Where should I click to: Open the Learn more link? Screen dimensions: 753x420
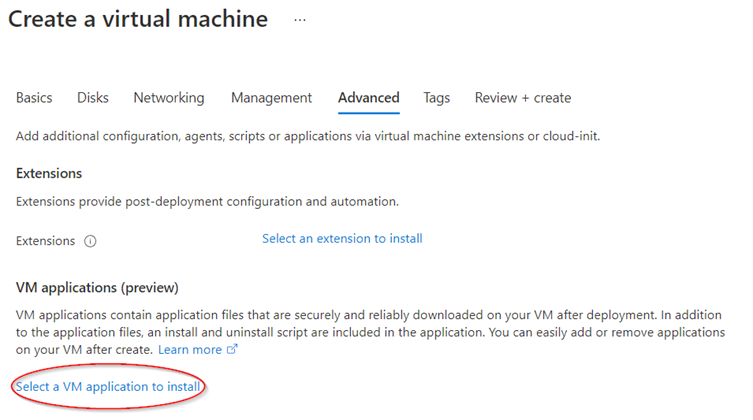click(x=190, y=350)
